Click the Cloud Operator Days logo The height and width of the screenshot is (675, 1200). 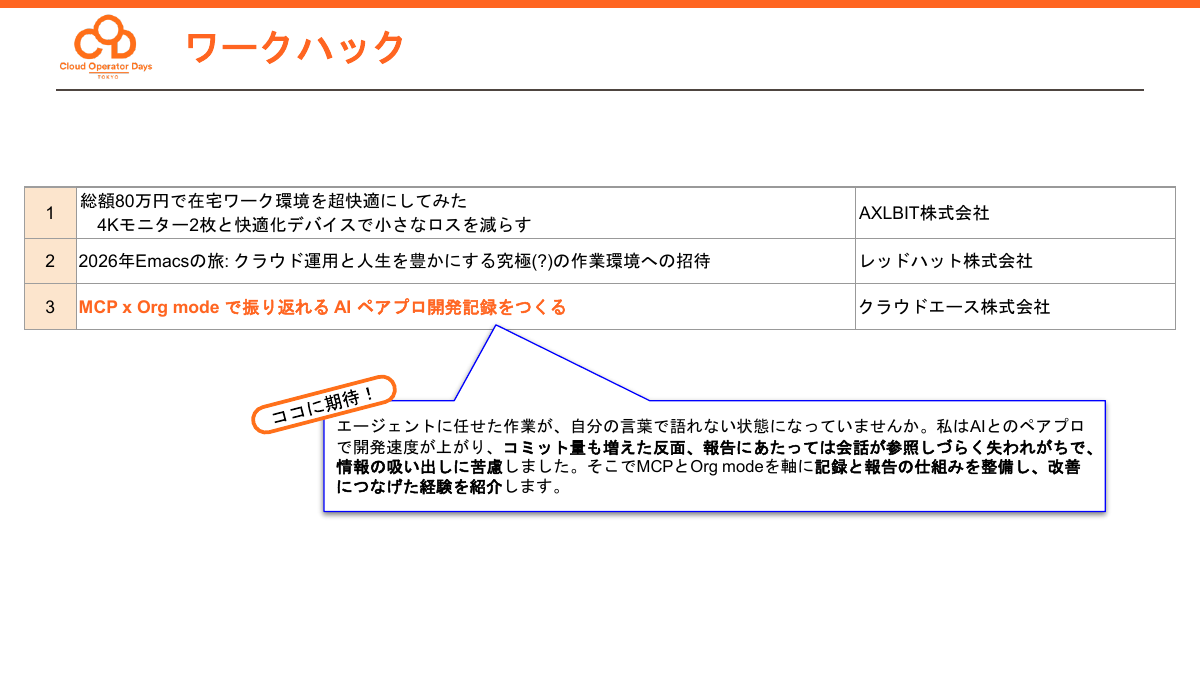tap(106, 49)
